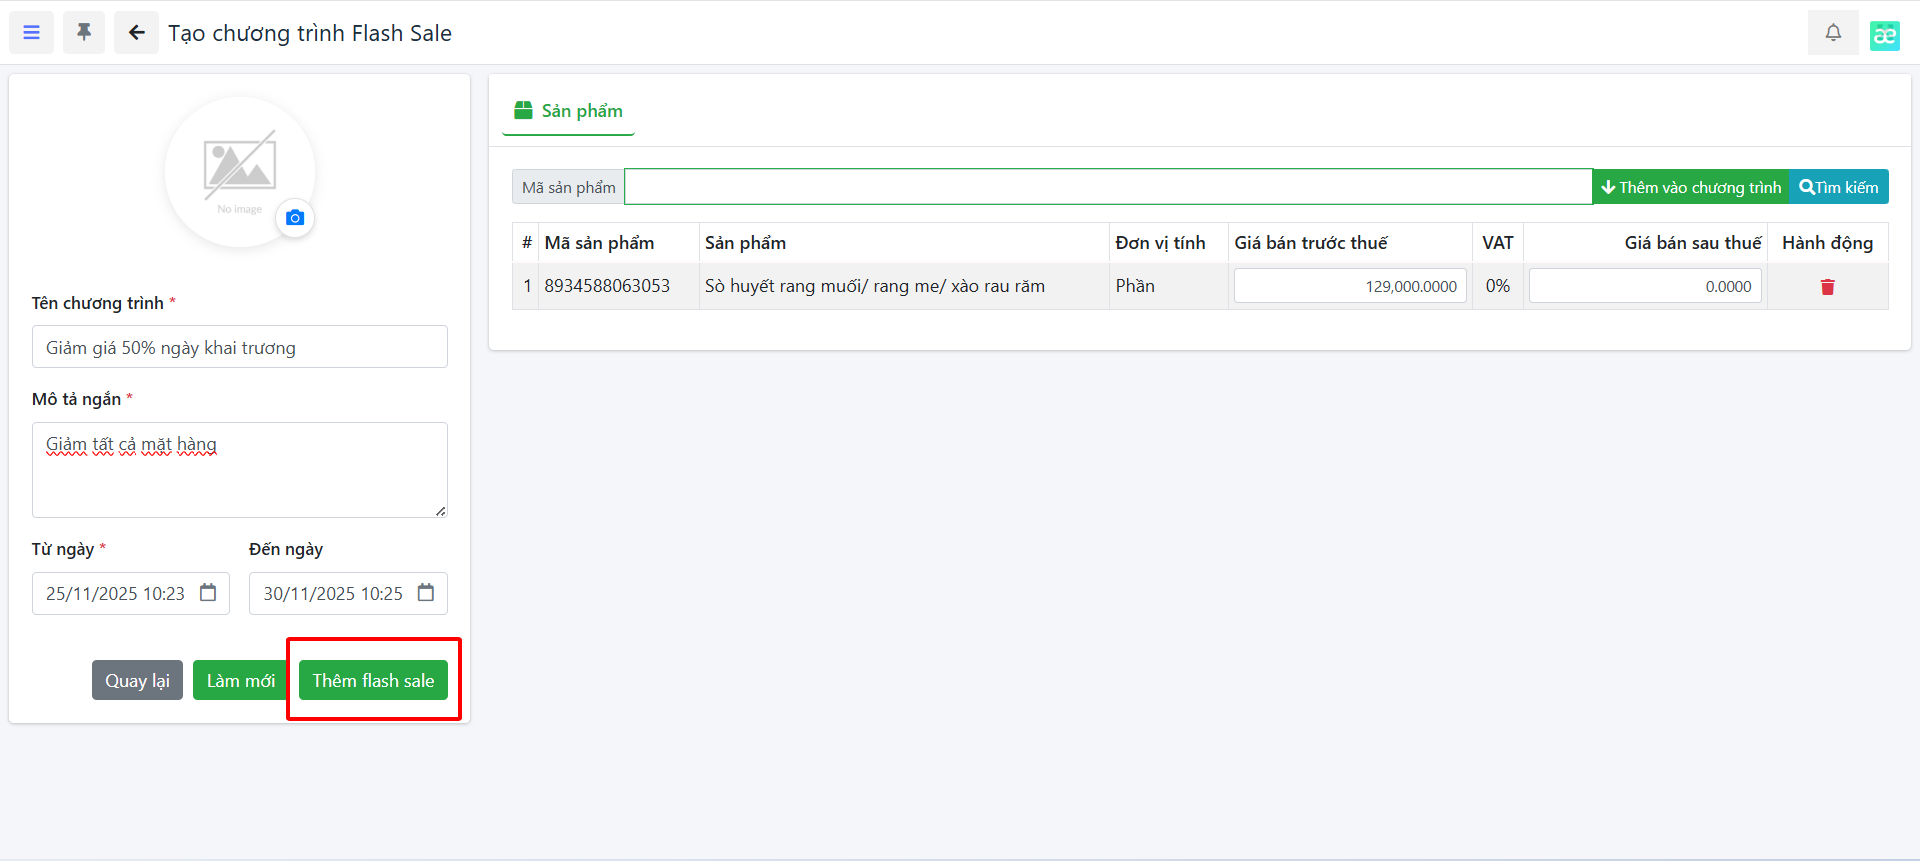This screenshot has height=861, width=1920.
Task: Click the pin icon in header
Action: click(x=84, y=33)
